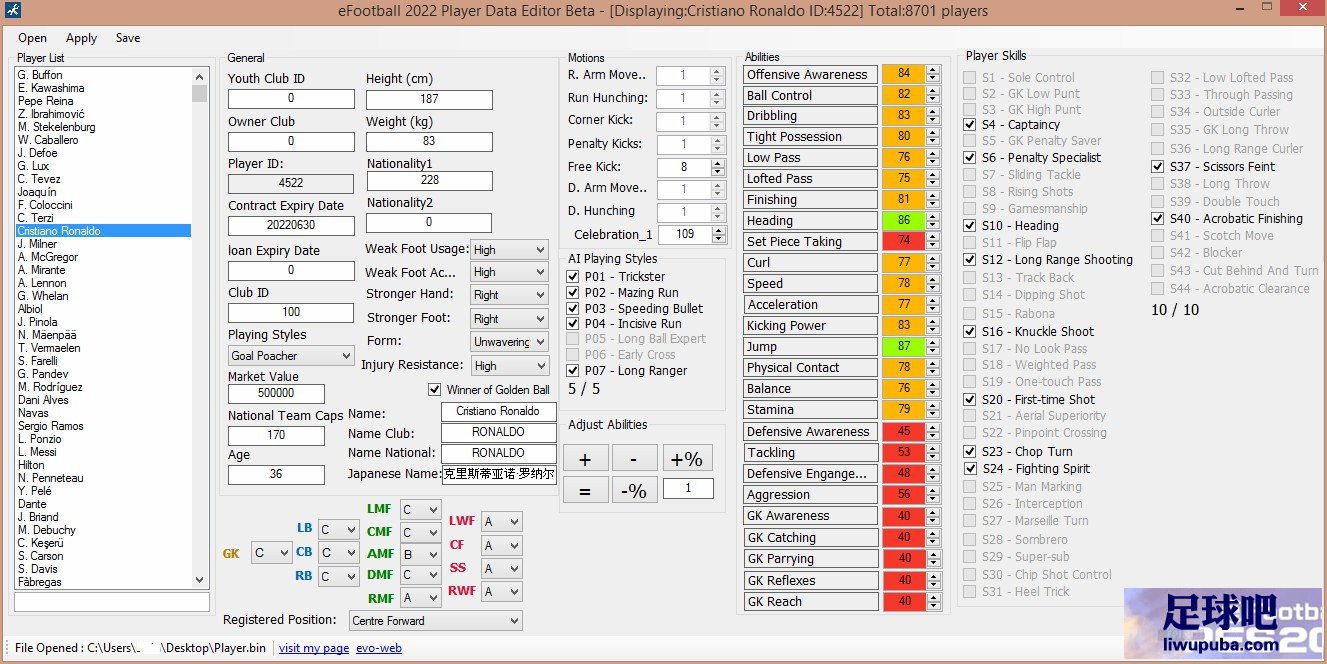1327x664 pixels.
Task: Open the Weak Foot Usage dropdown
Action: coord(509,250)
